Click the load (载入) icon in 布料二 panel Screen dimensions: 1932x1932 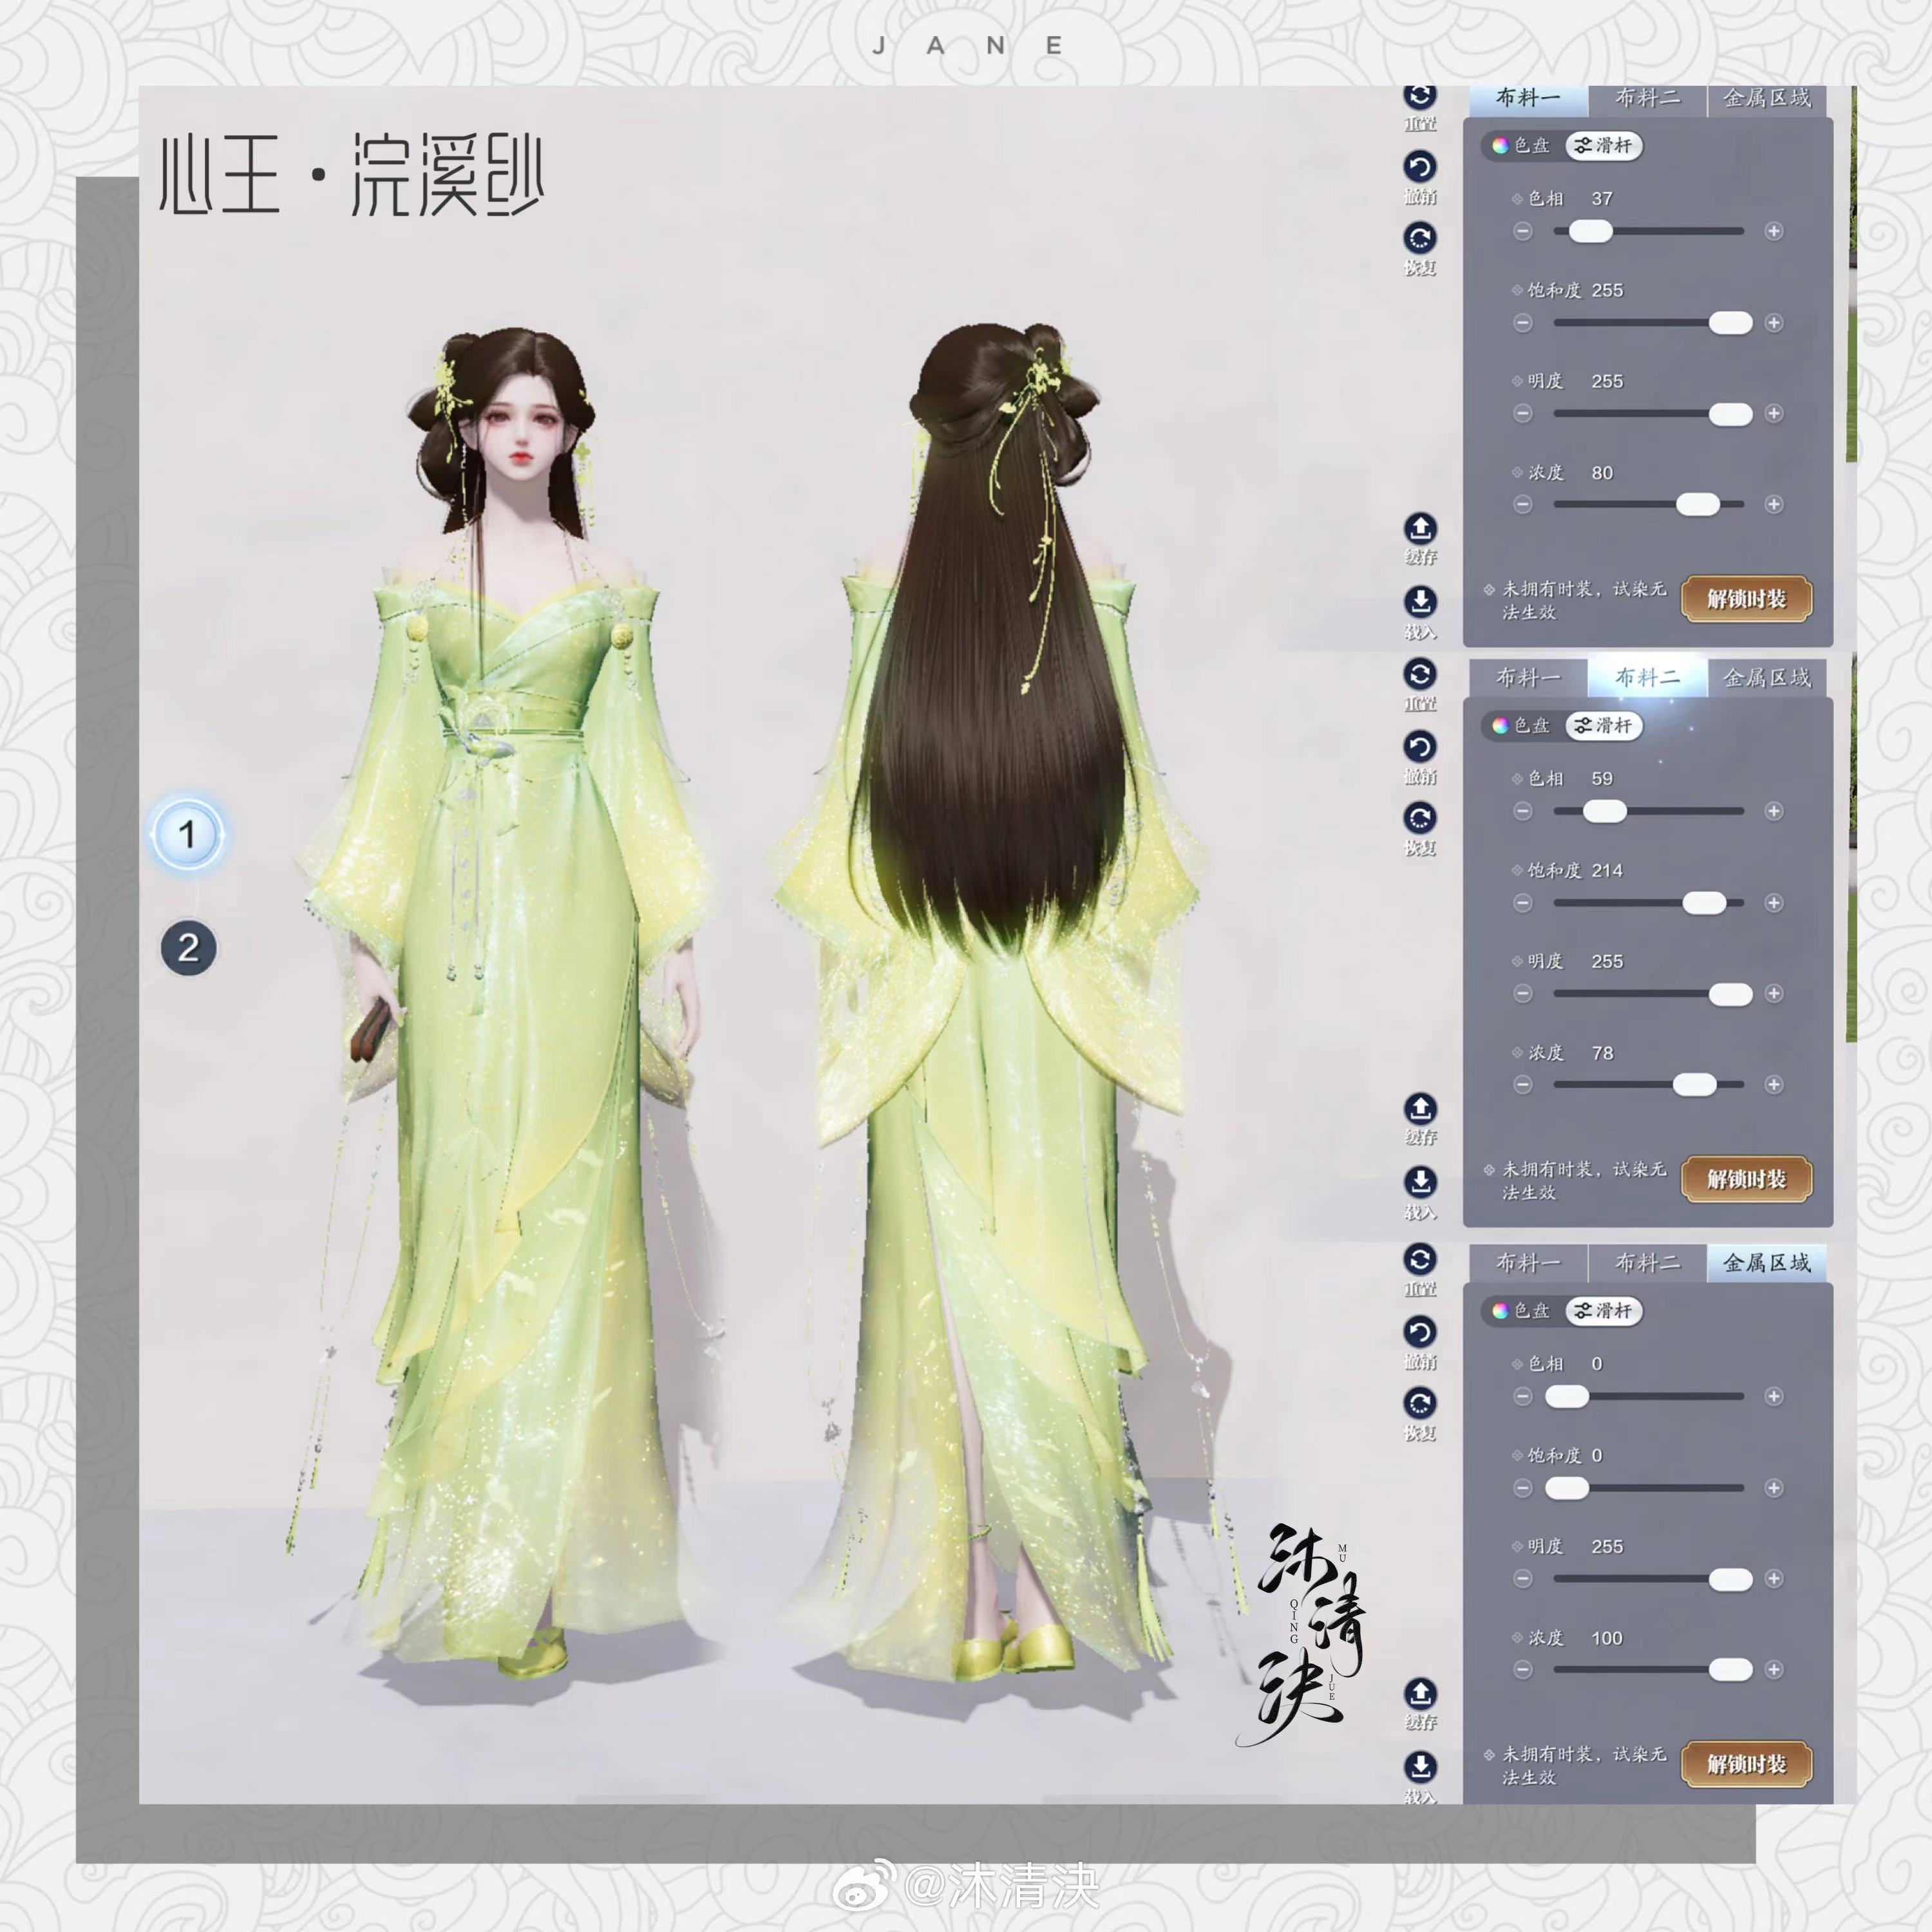pos(1420,1182)
